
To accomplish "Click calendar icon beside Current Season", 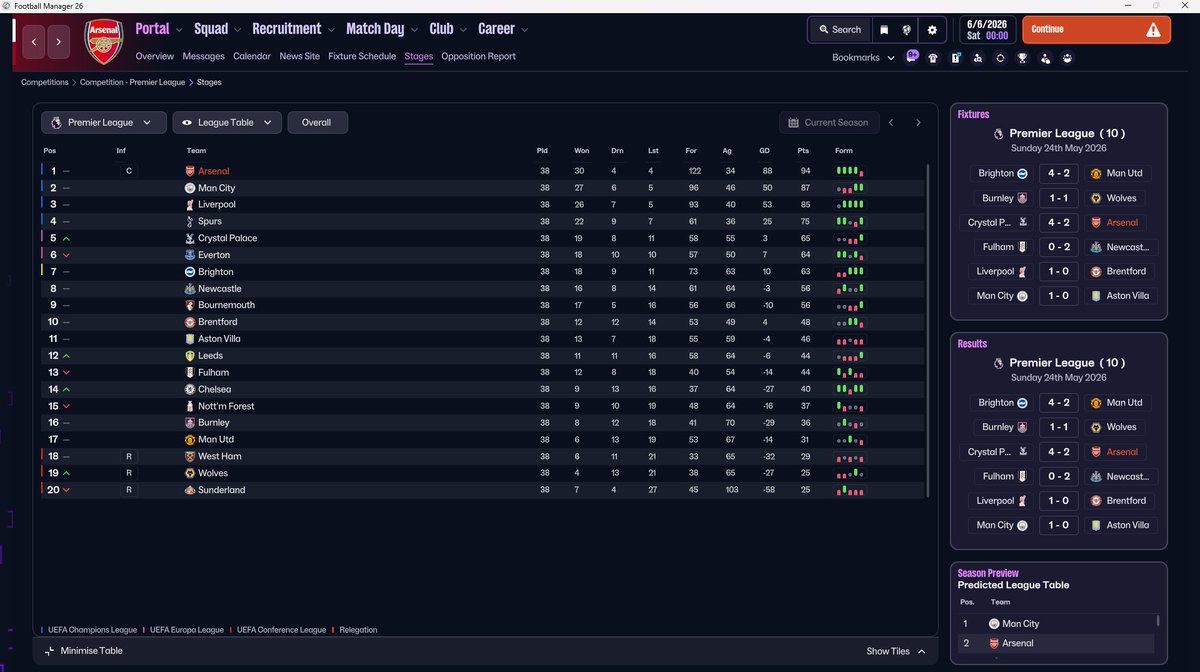I will pos(794,122).
